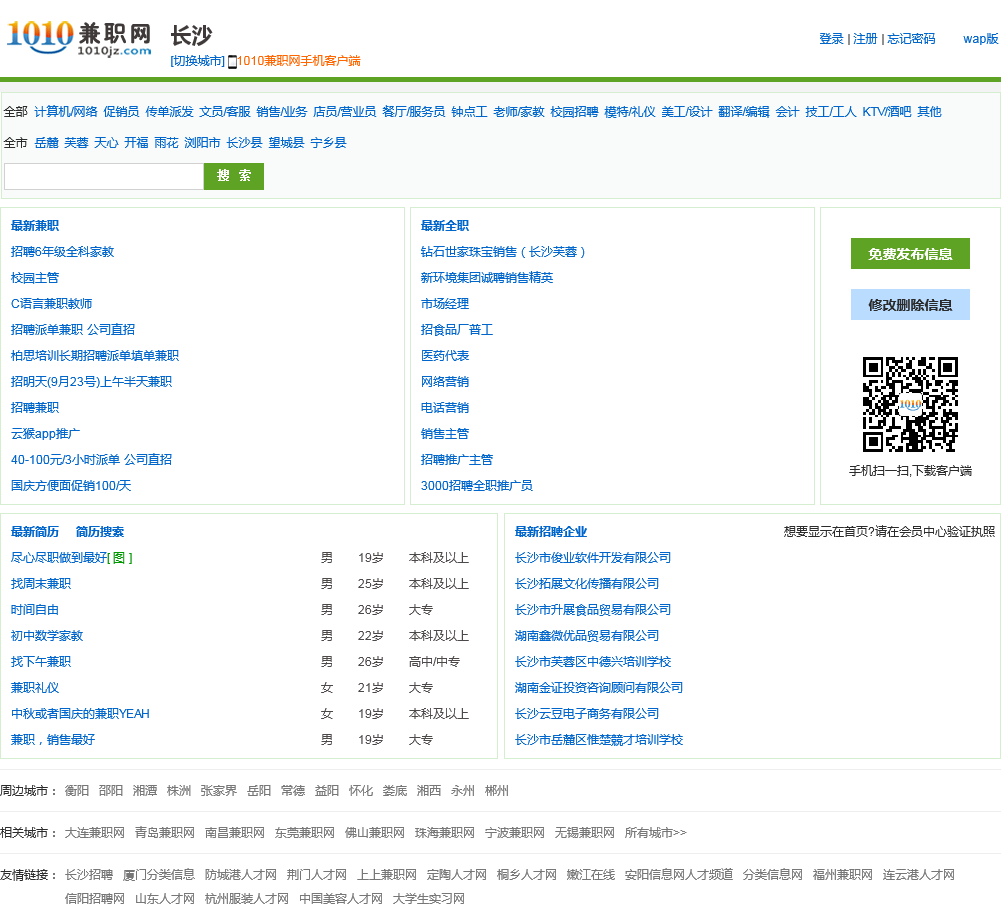Image resolution: width=1001 pixels, height=910 pixels.
Task: Open the 湖南鑫微优品贸易有限公司 company page
Action: 587,635
